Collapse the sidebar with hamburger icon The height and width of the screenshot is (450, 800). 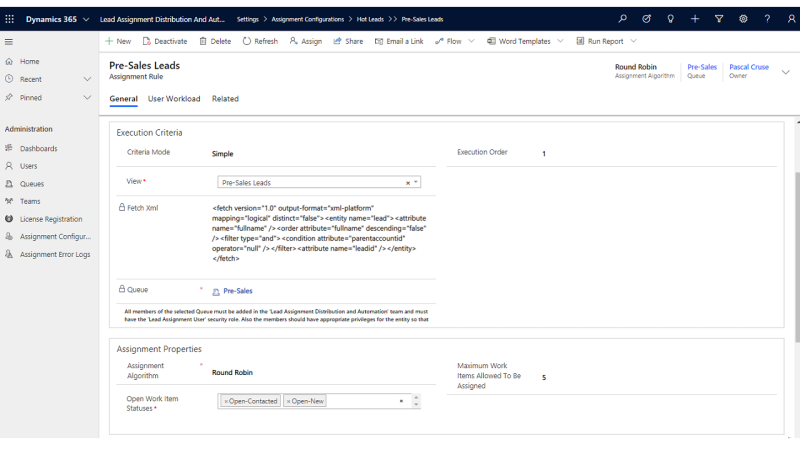click(9, 41)
